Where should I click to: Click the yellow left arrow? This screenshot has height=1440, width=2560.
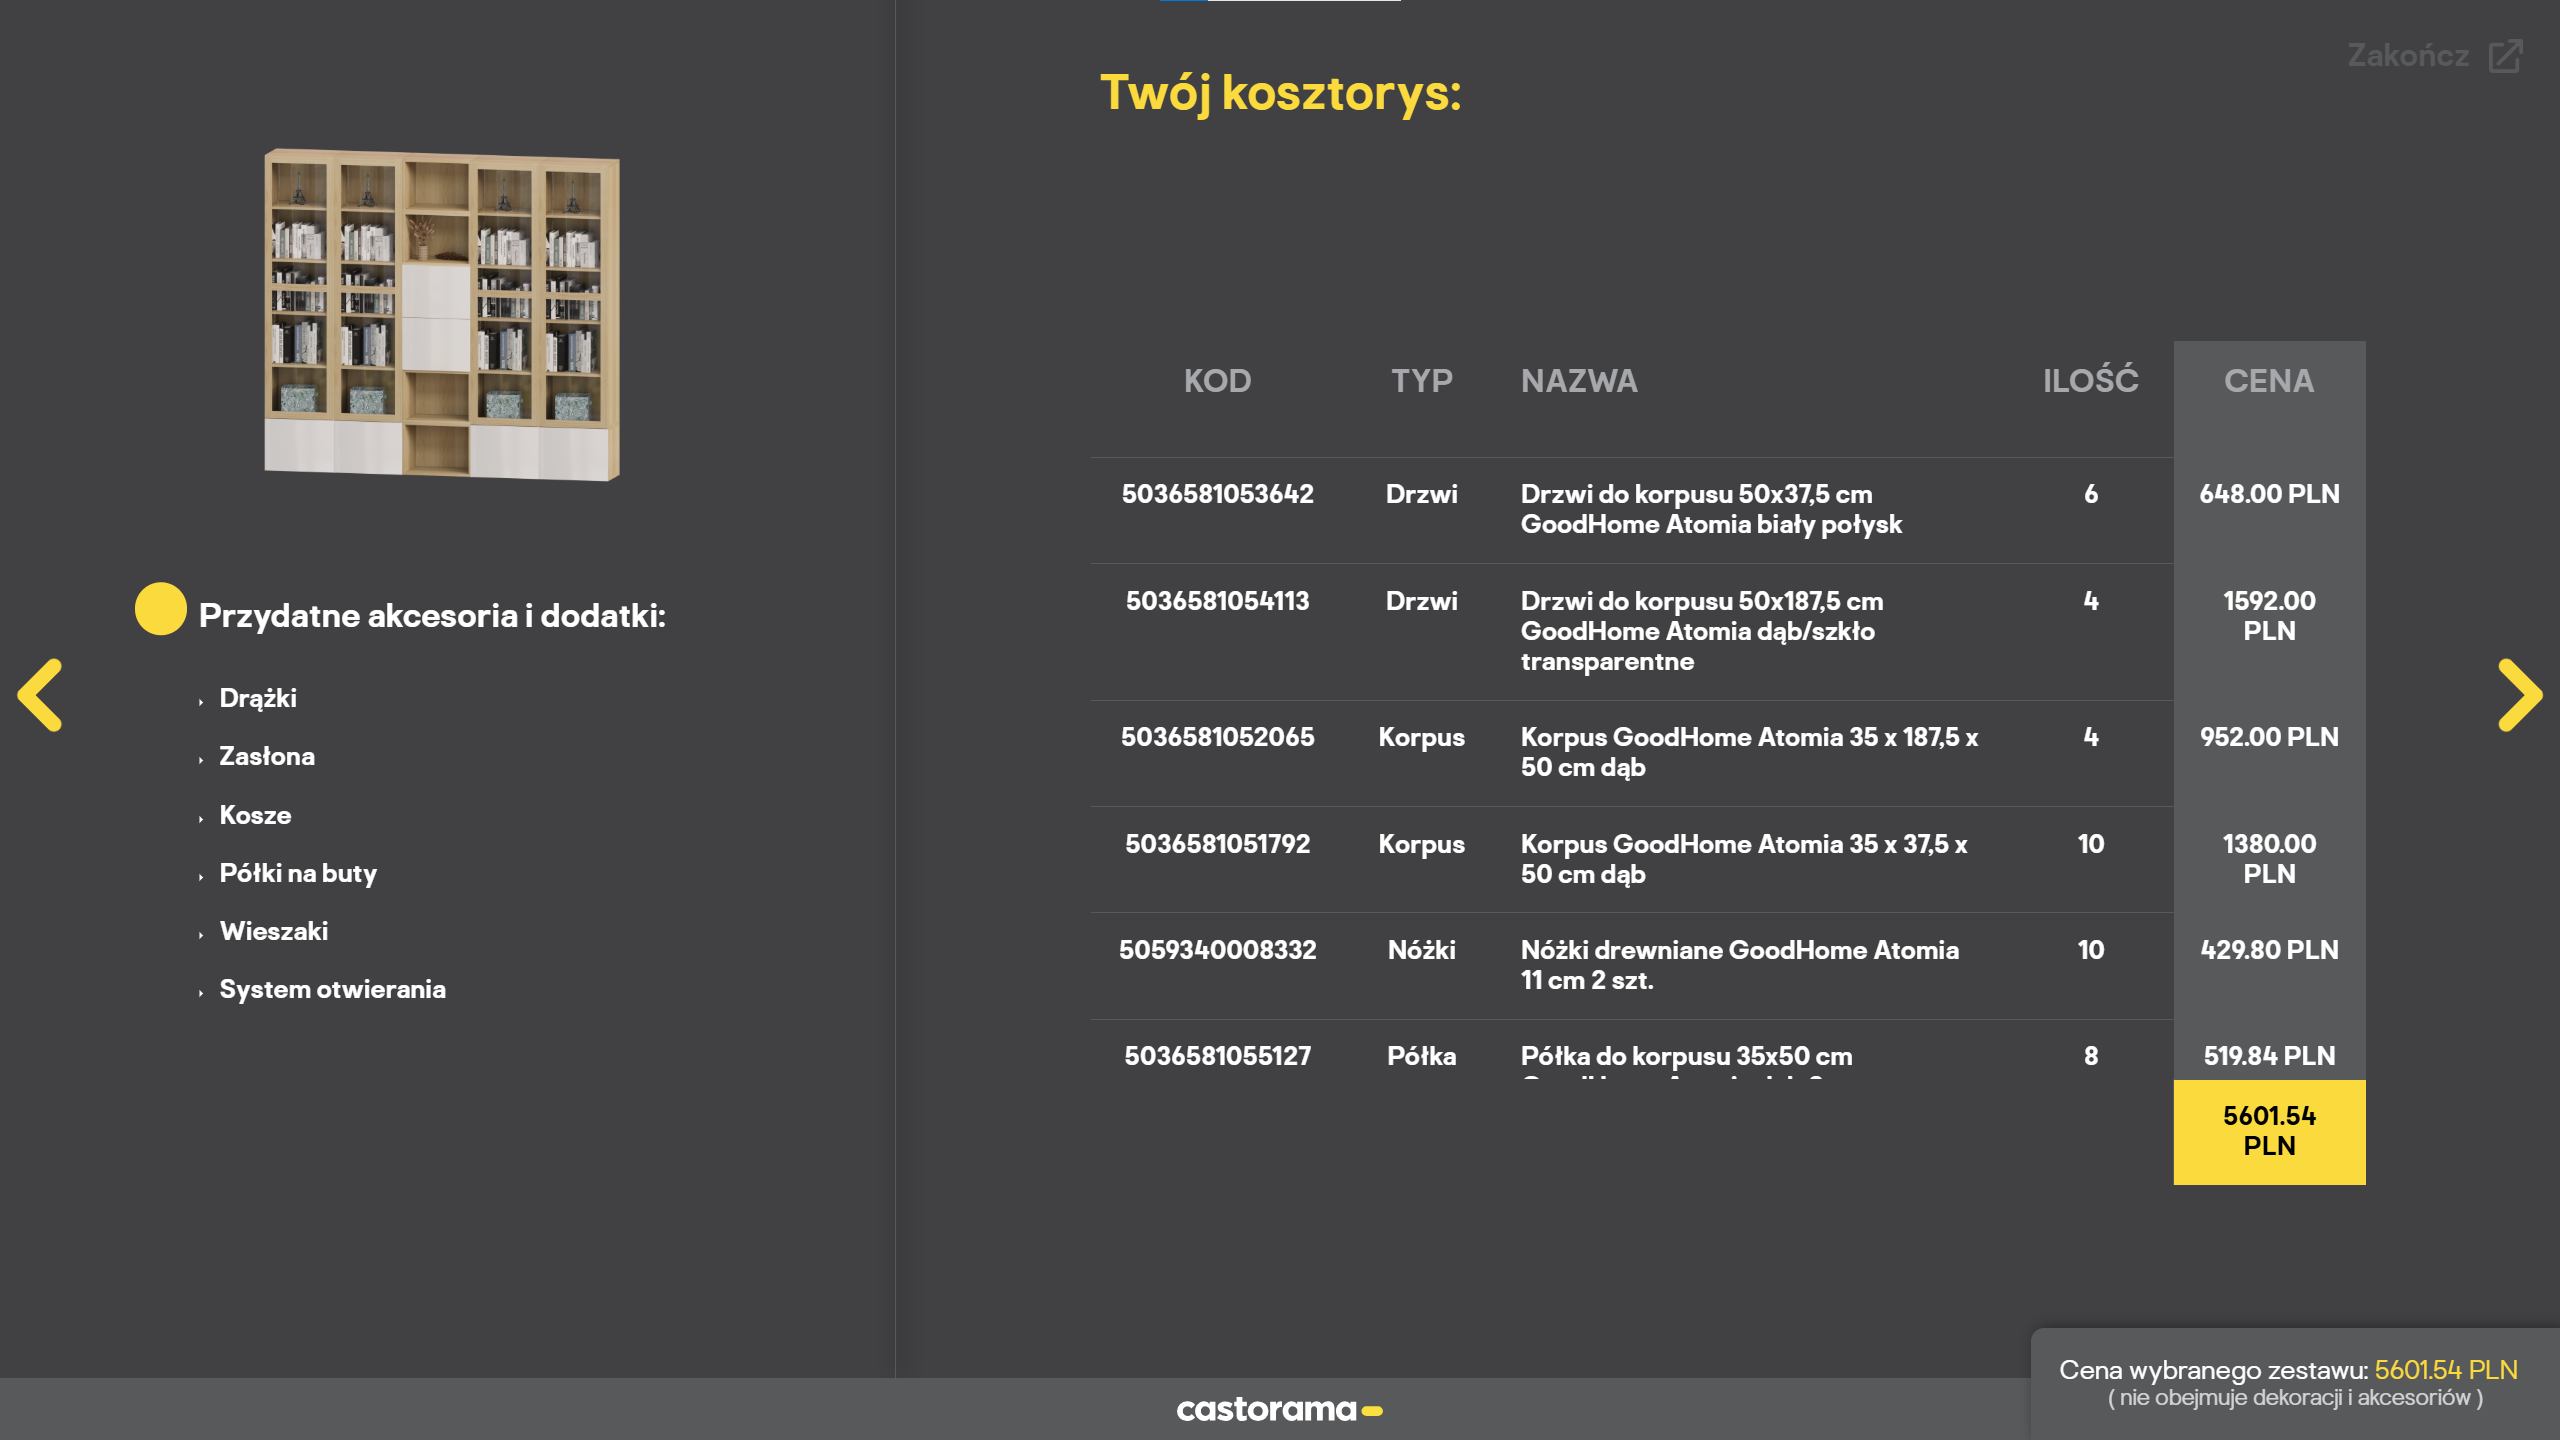click(x=40, y=695)
